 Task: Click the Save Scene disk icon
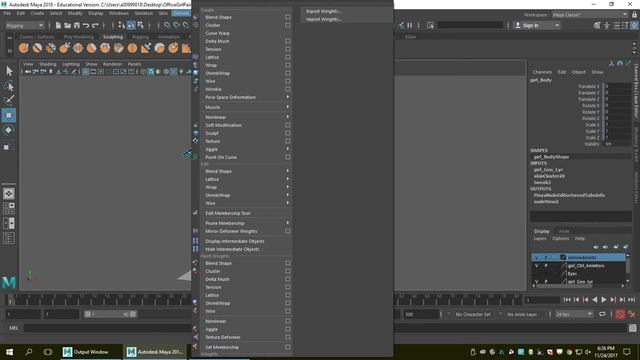pyautogui.click(x=77, y=25)
